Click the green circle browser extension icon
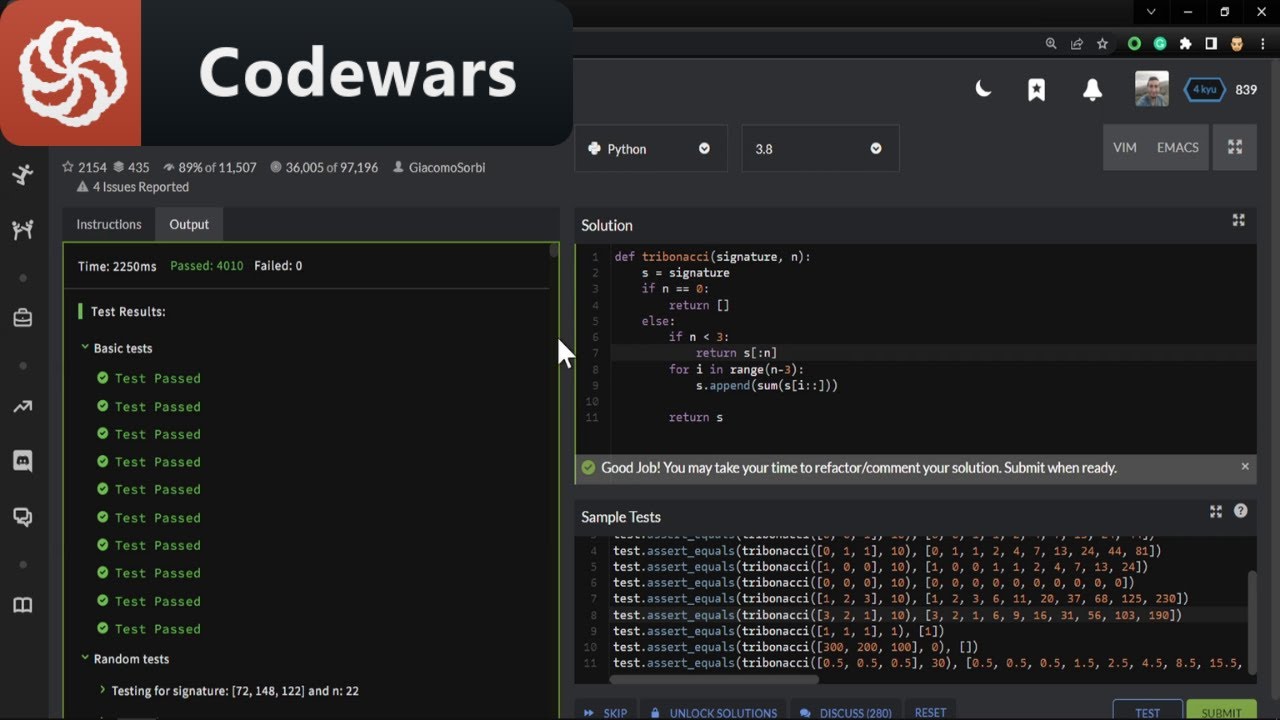The width and height of the screenshot is (1280, 720). (1134, 44)
